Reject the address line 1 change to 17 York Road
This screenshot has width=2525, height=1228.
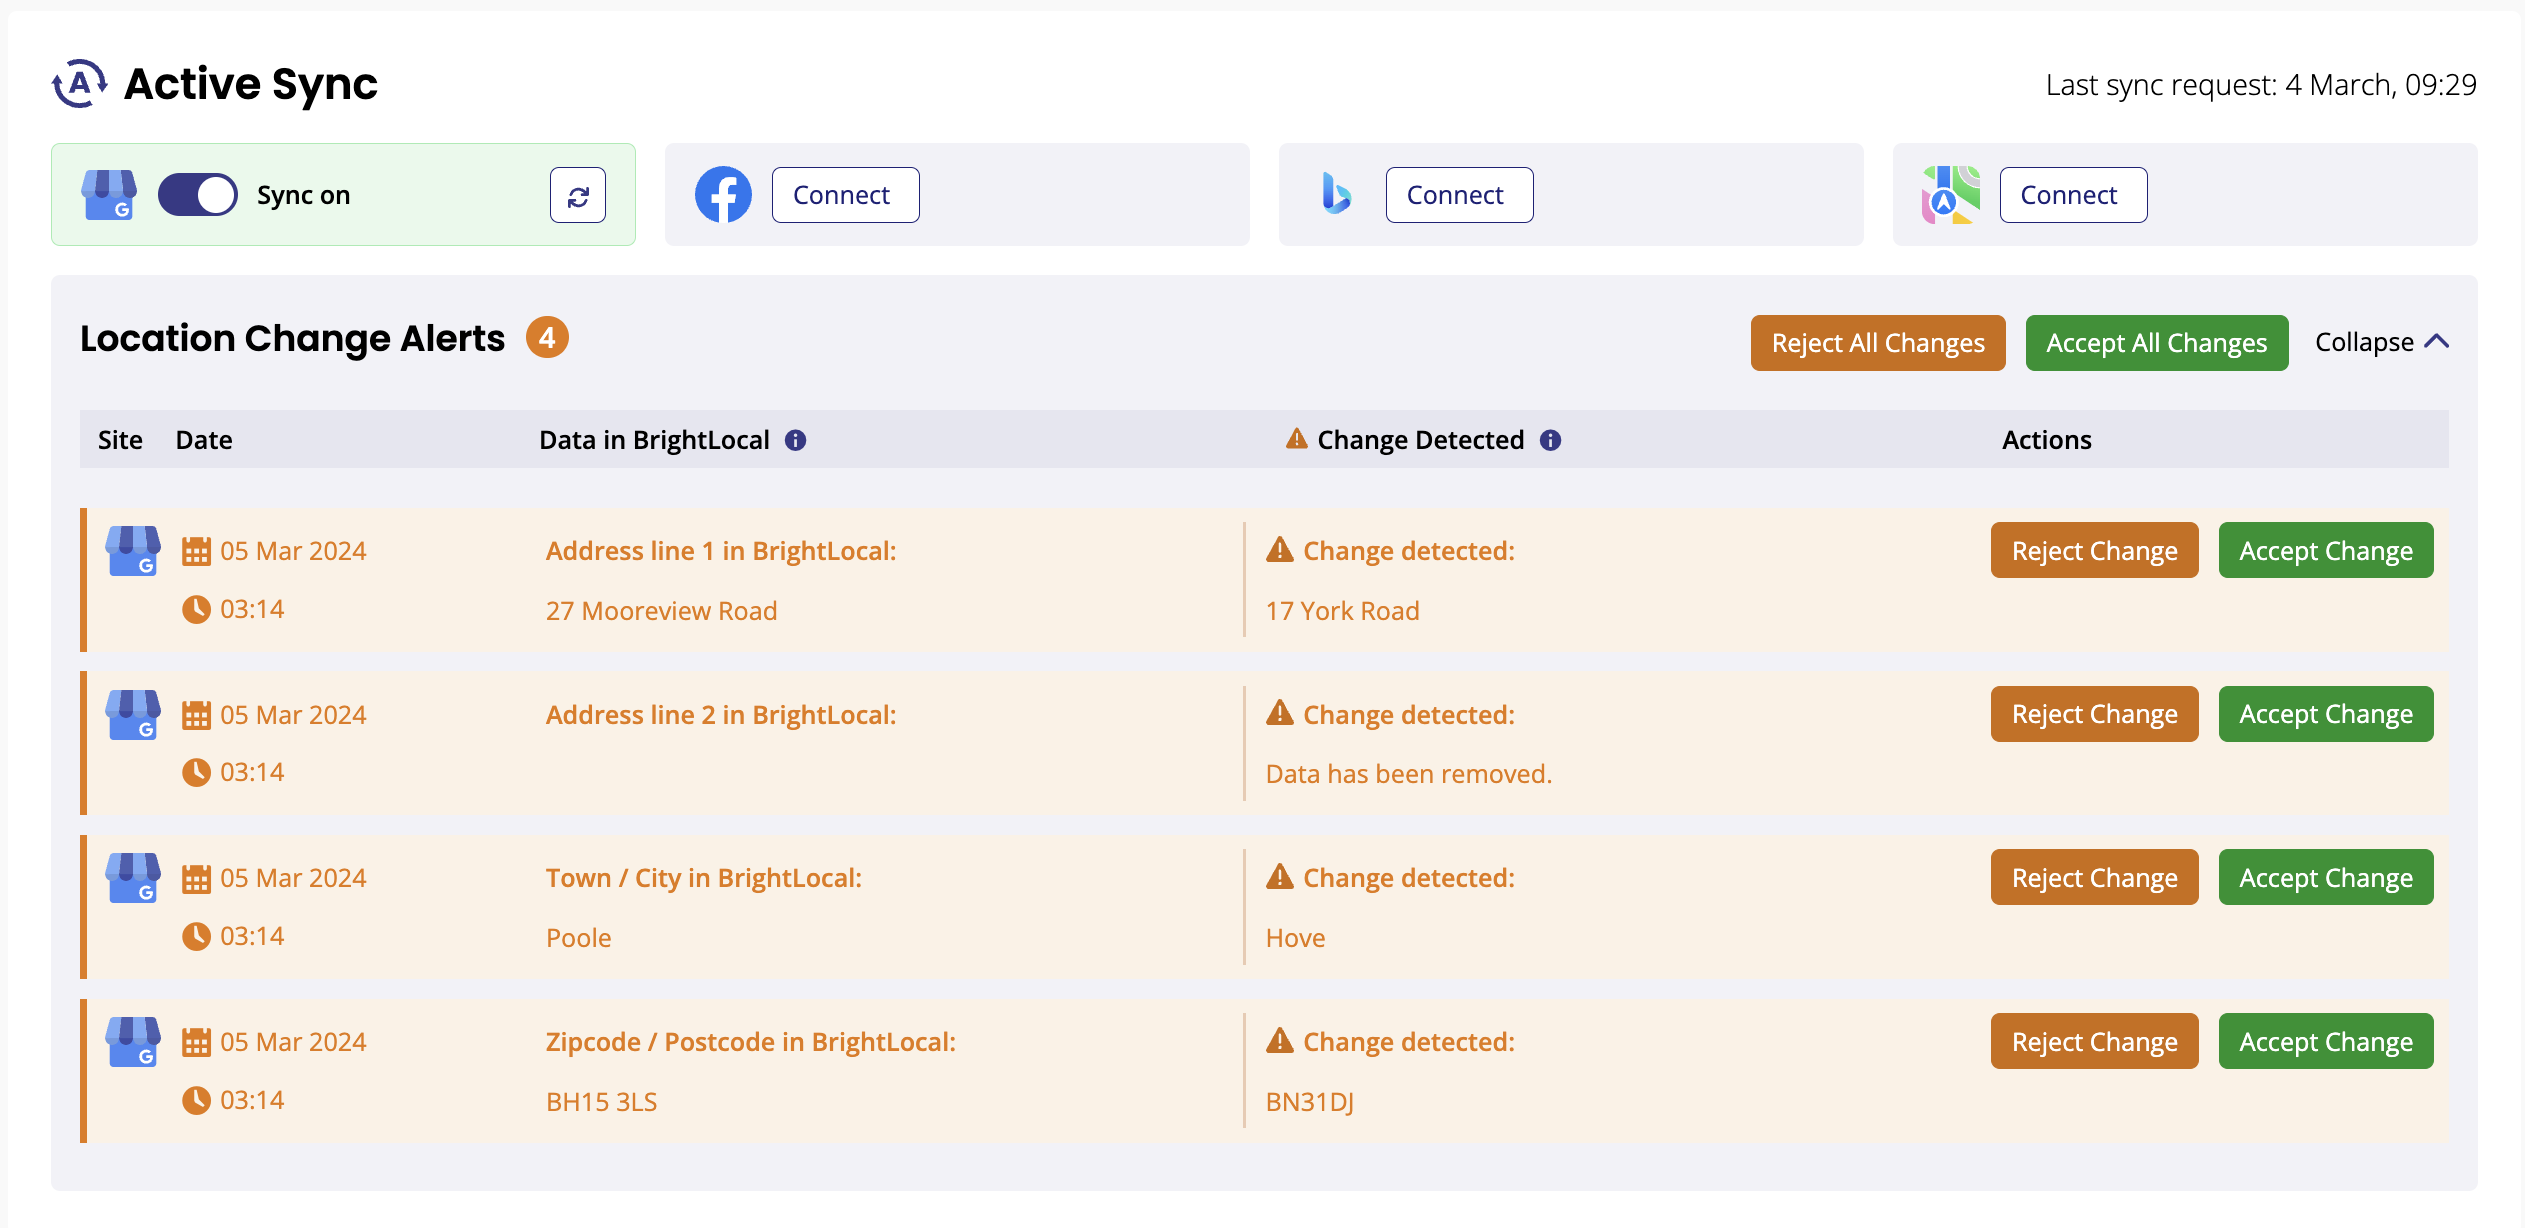[2094, 550]
